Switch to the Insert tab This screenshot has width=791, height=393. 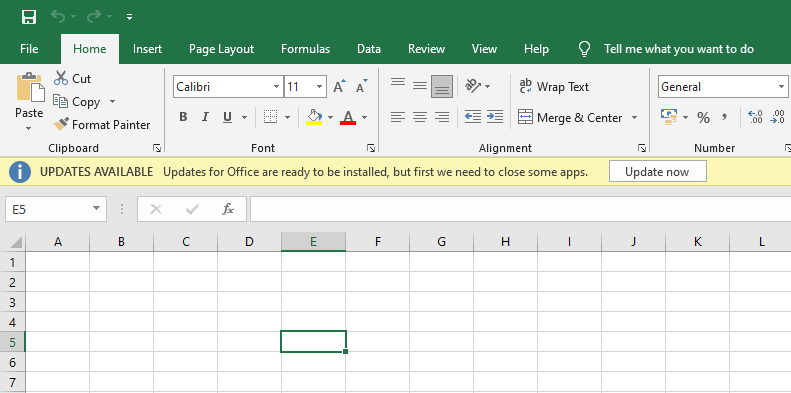147,49
